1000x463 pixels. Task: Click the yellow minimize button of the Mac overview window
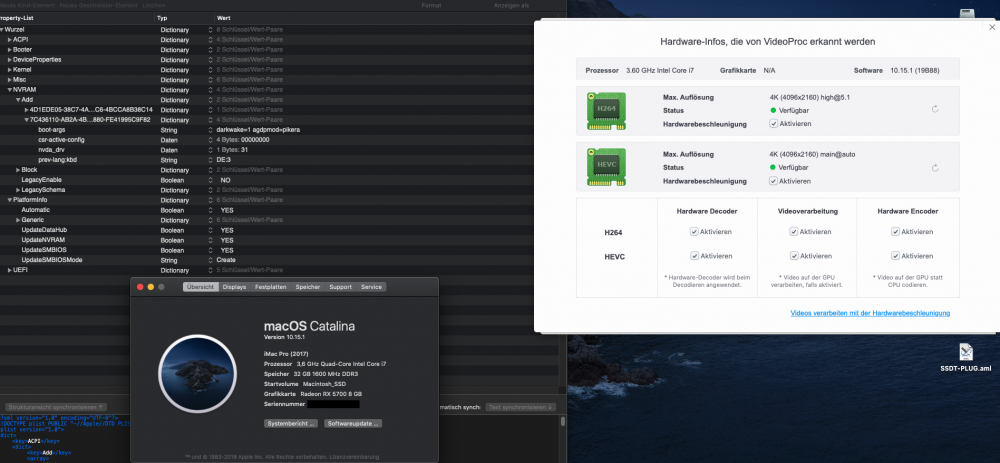(x=151, y=287)
